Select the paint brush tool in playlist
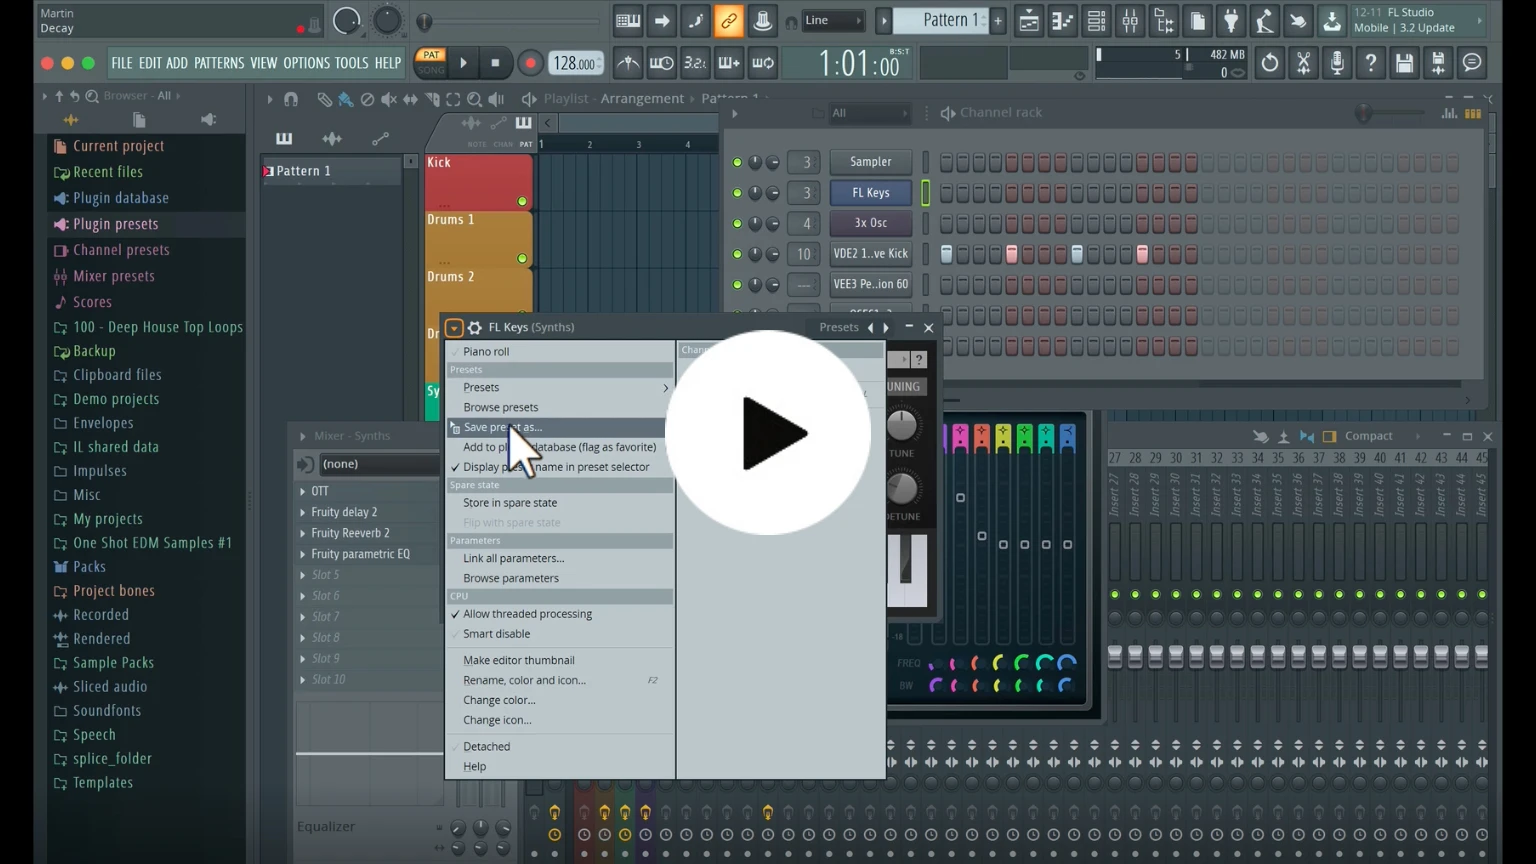This screenshot has width=1536, height=864. pyautogui.click(x=346, y=99)
